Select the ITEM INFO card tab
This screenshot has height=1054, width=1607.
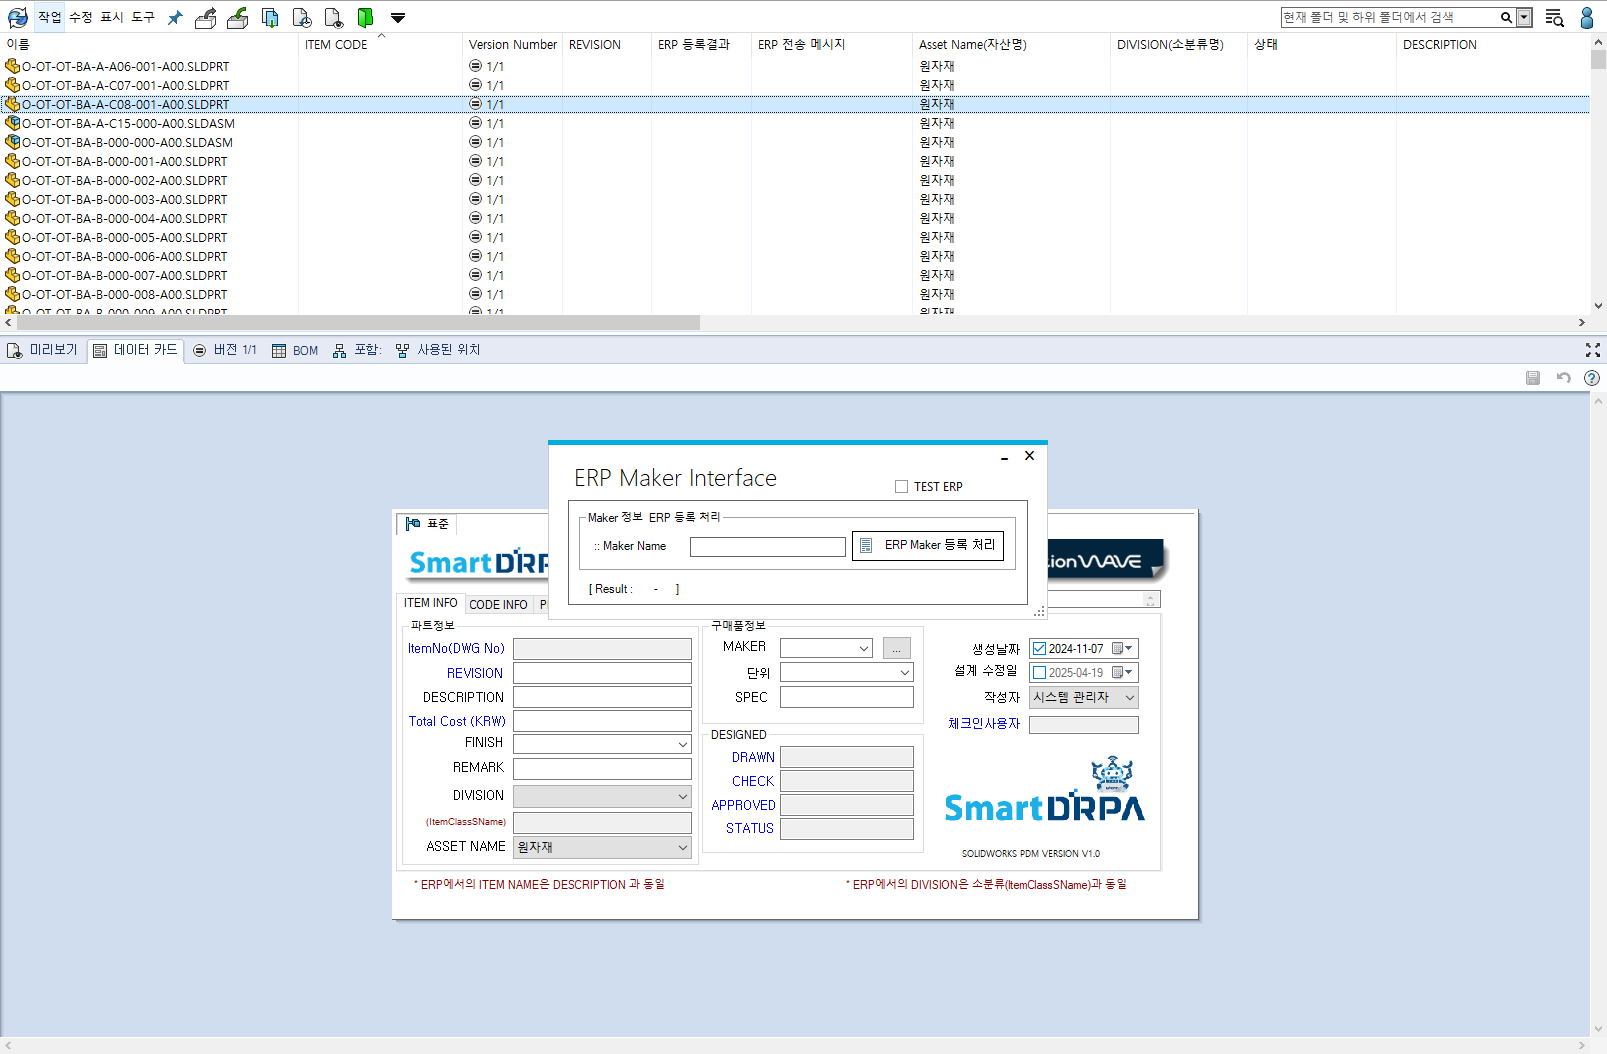tap(430, 603)
